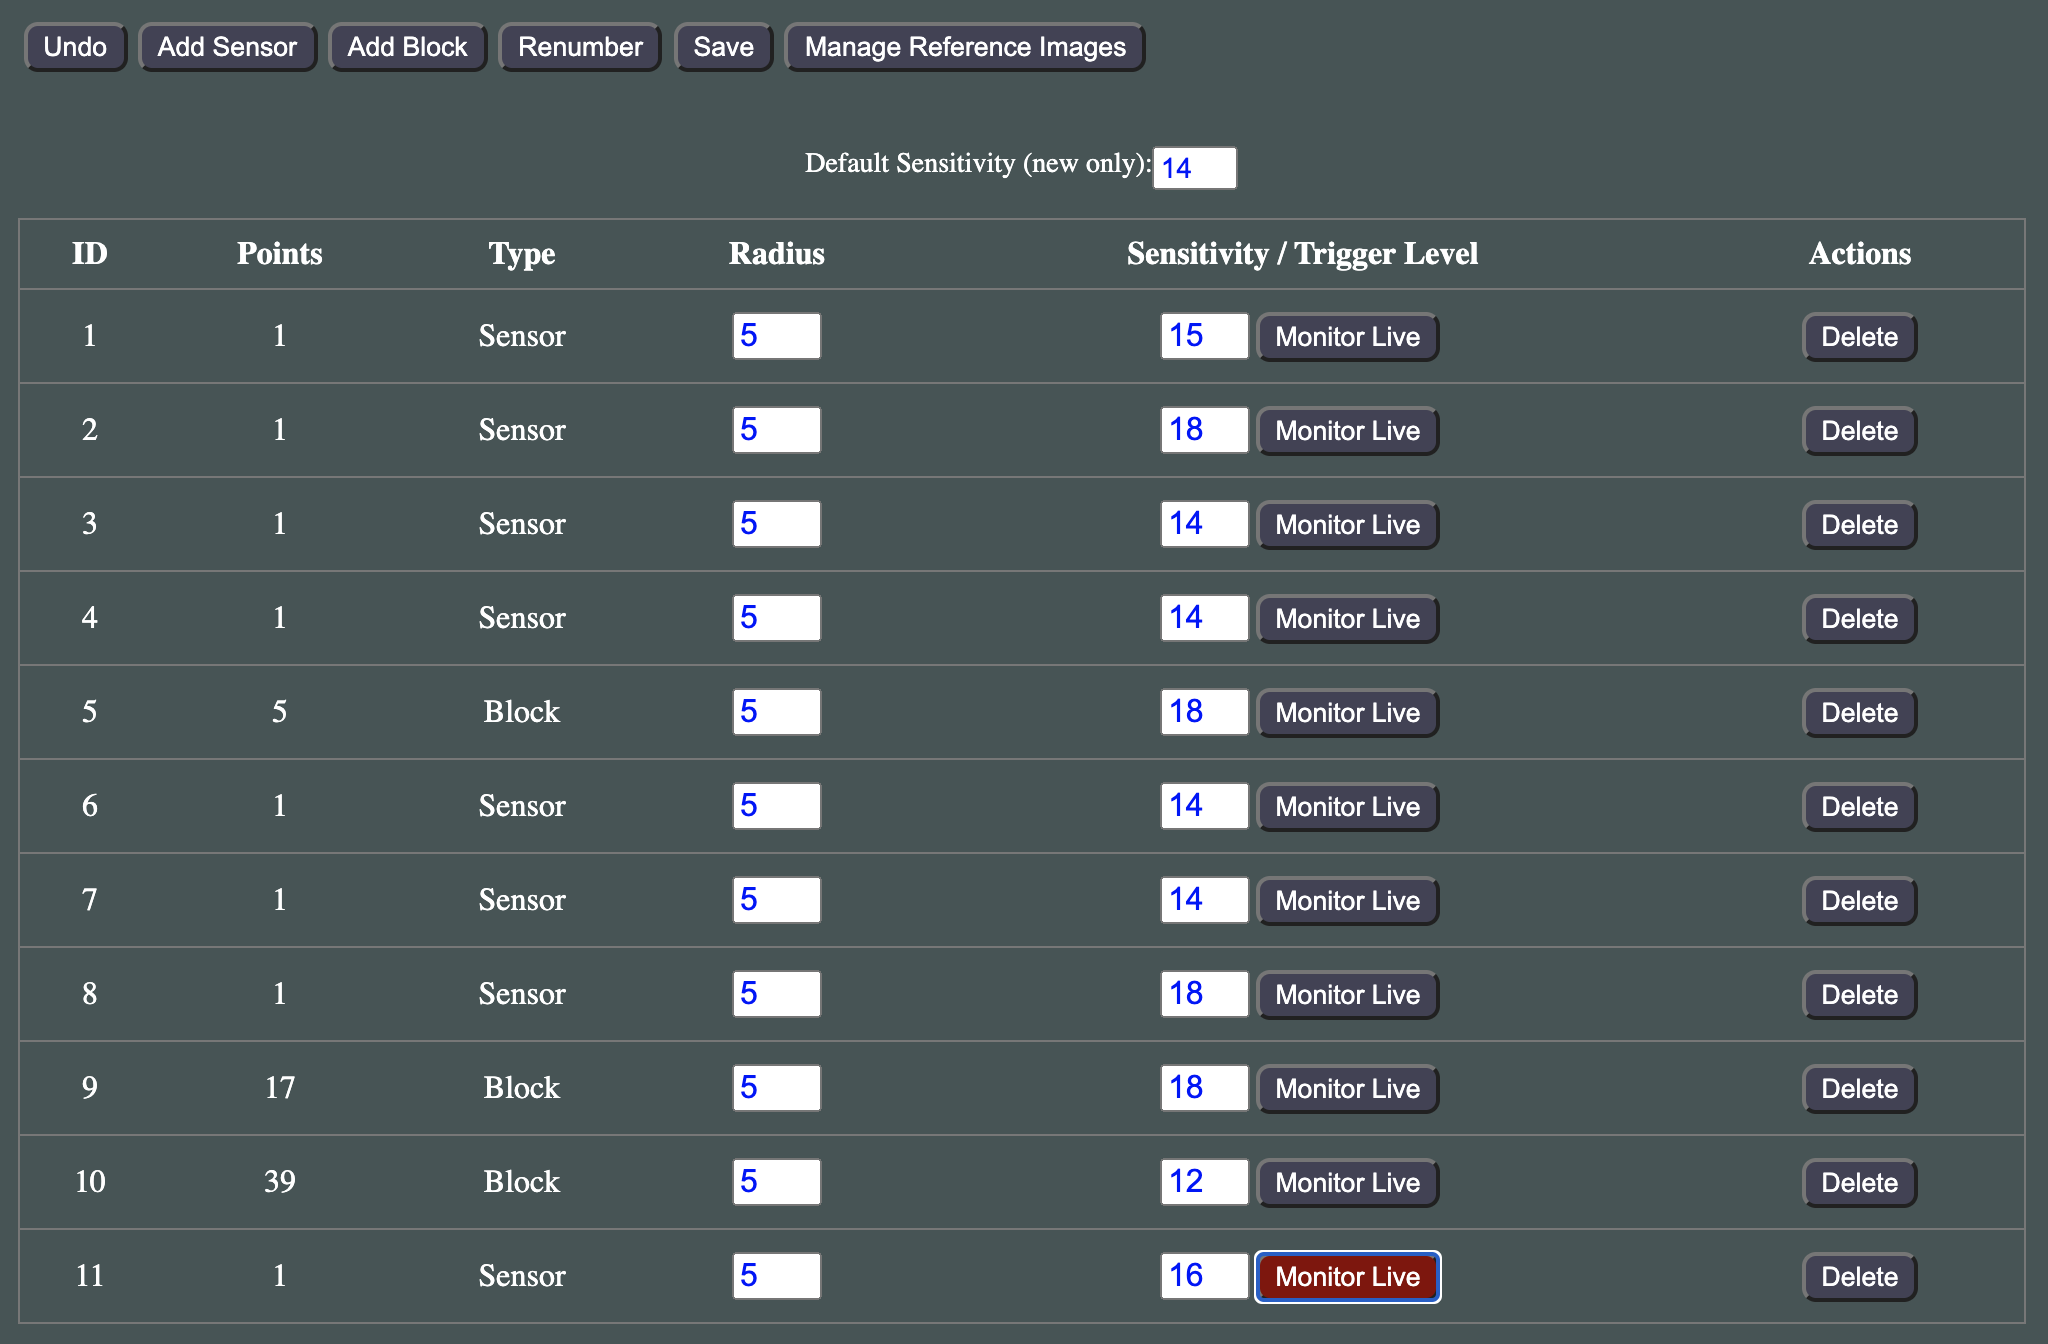
Task: Monitor Live on block ID 5
Action: [x=1347, y=713]
